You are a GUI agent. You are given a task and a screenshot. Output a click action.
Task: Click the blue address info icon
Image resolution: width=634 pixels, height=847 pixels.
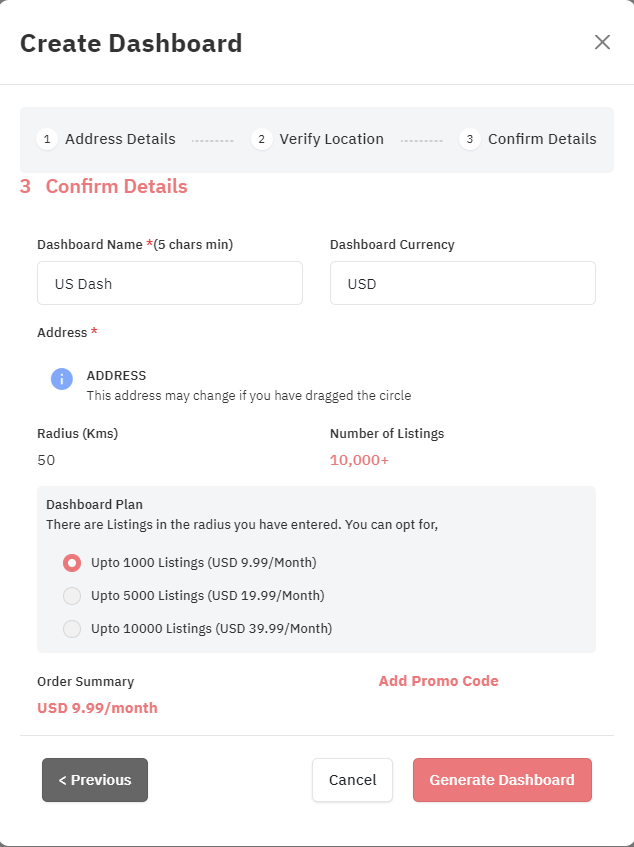[x=62, y=379]
